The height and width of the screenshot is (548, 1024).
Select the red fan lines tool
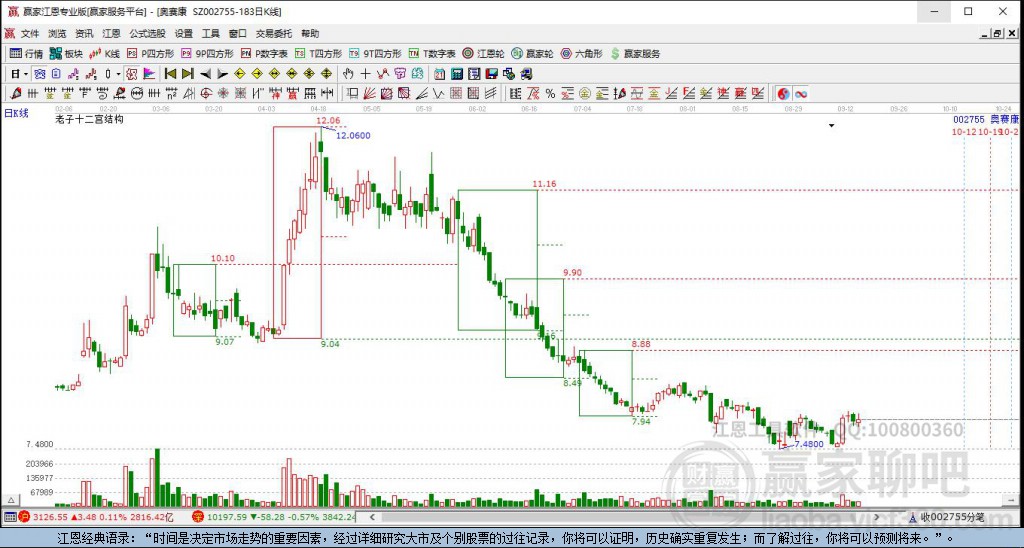[369, 93]
